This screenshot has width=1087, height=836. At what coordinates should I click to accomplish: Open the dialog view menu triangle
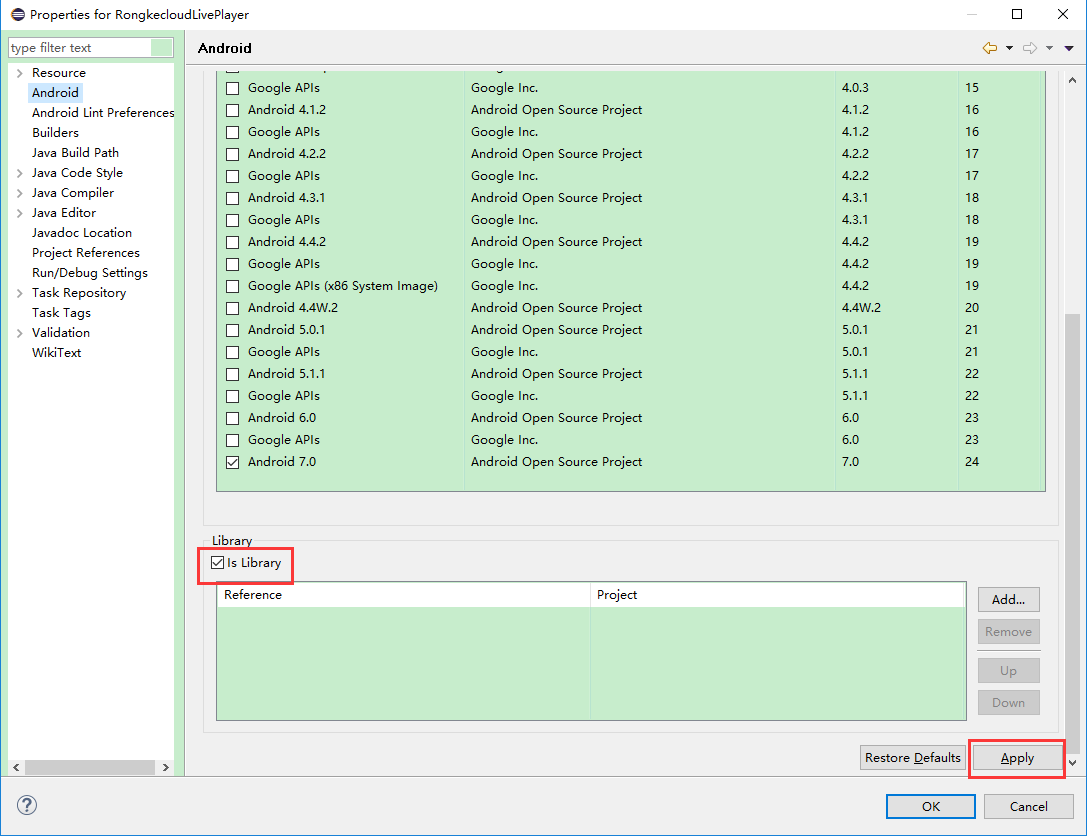(1068, 48)
